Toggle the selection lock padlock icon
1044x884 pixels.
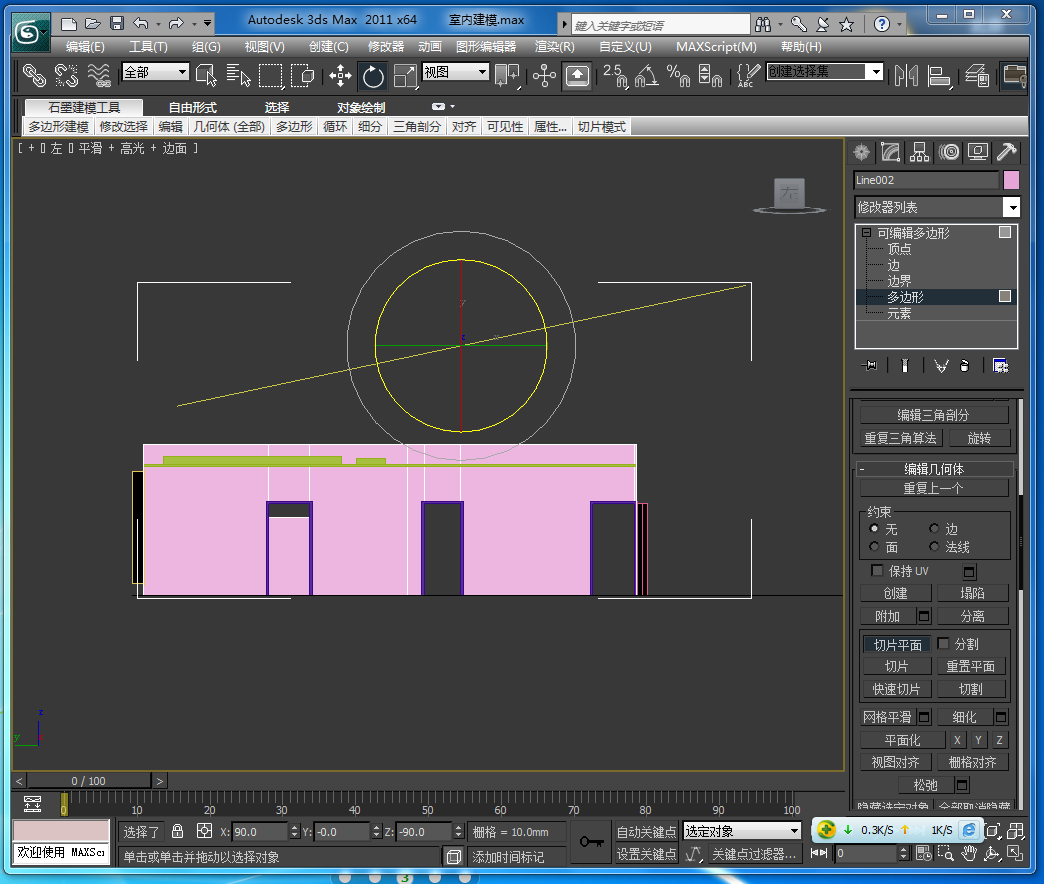[x=177, y=832]
